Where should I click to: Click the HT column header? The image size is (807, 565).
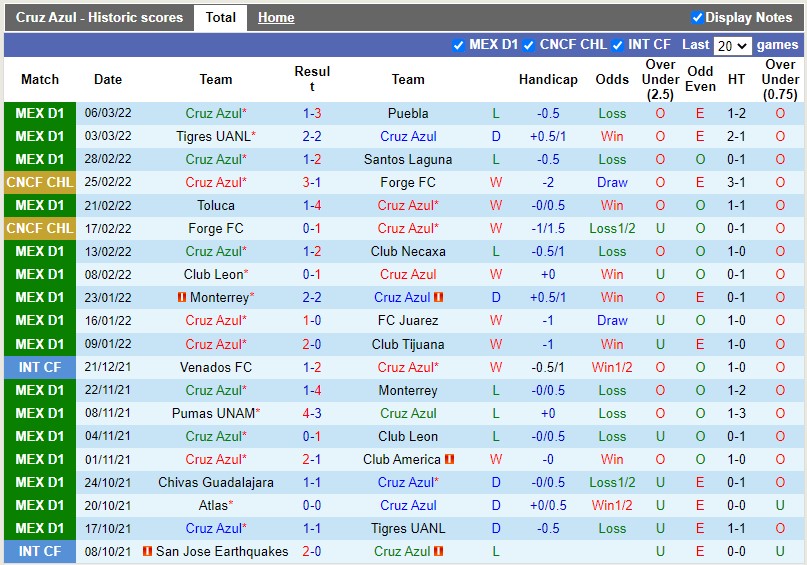click(736, 79)
